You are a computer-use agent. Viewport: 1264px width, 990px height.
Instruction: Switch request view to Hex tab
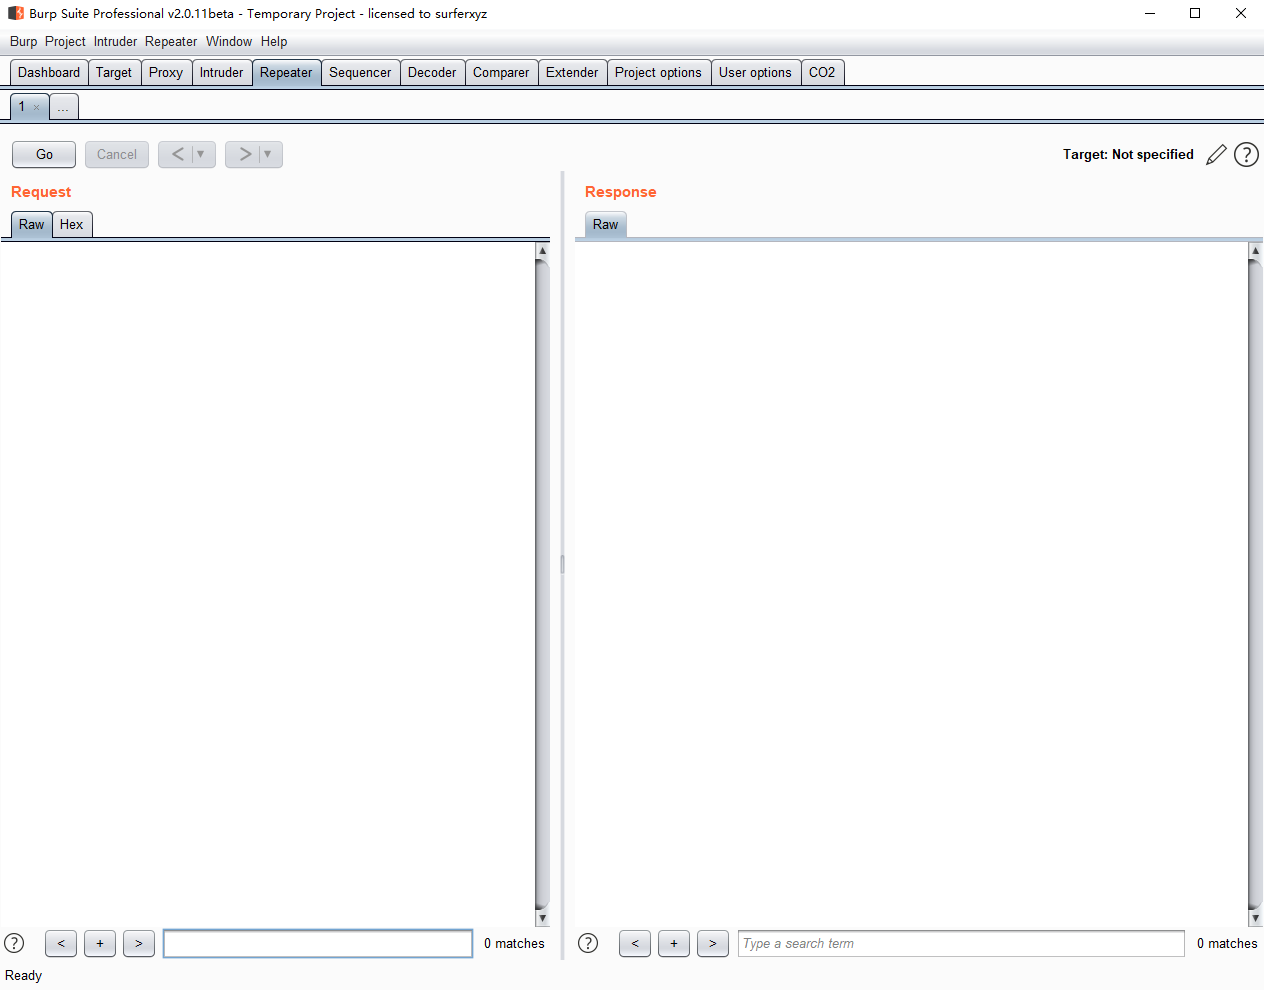[x=71, y=224]
